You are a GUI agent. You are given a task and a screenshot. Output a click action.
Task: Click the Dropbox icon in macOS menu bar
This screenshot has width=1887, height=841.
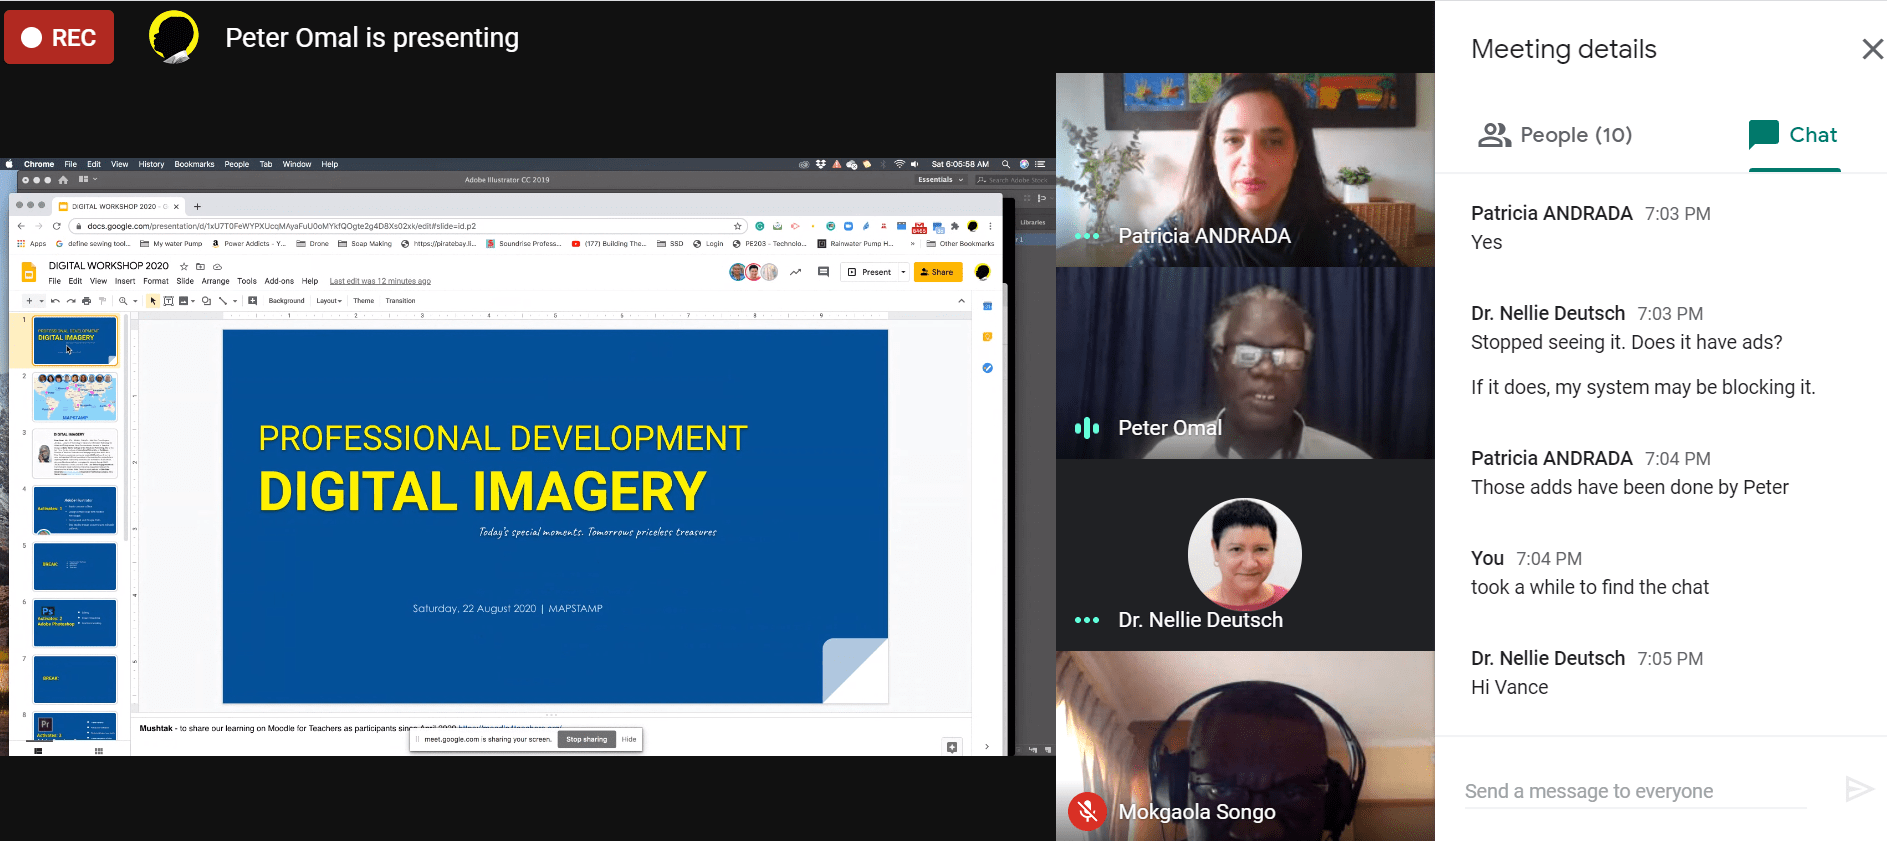pos(821,164)
